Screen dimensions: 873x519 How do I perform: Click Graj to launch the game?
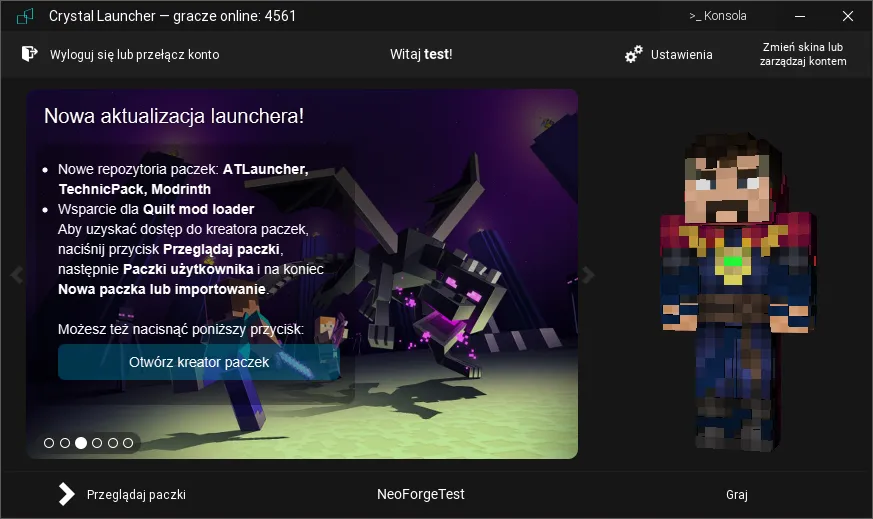737,494
